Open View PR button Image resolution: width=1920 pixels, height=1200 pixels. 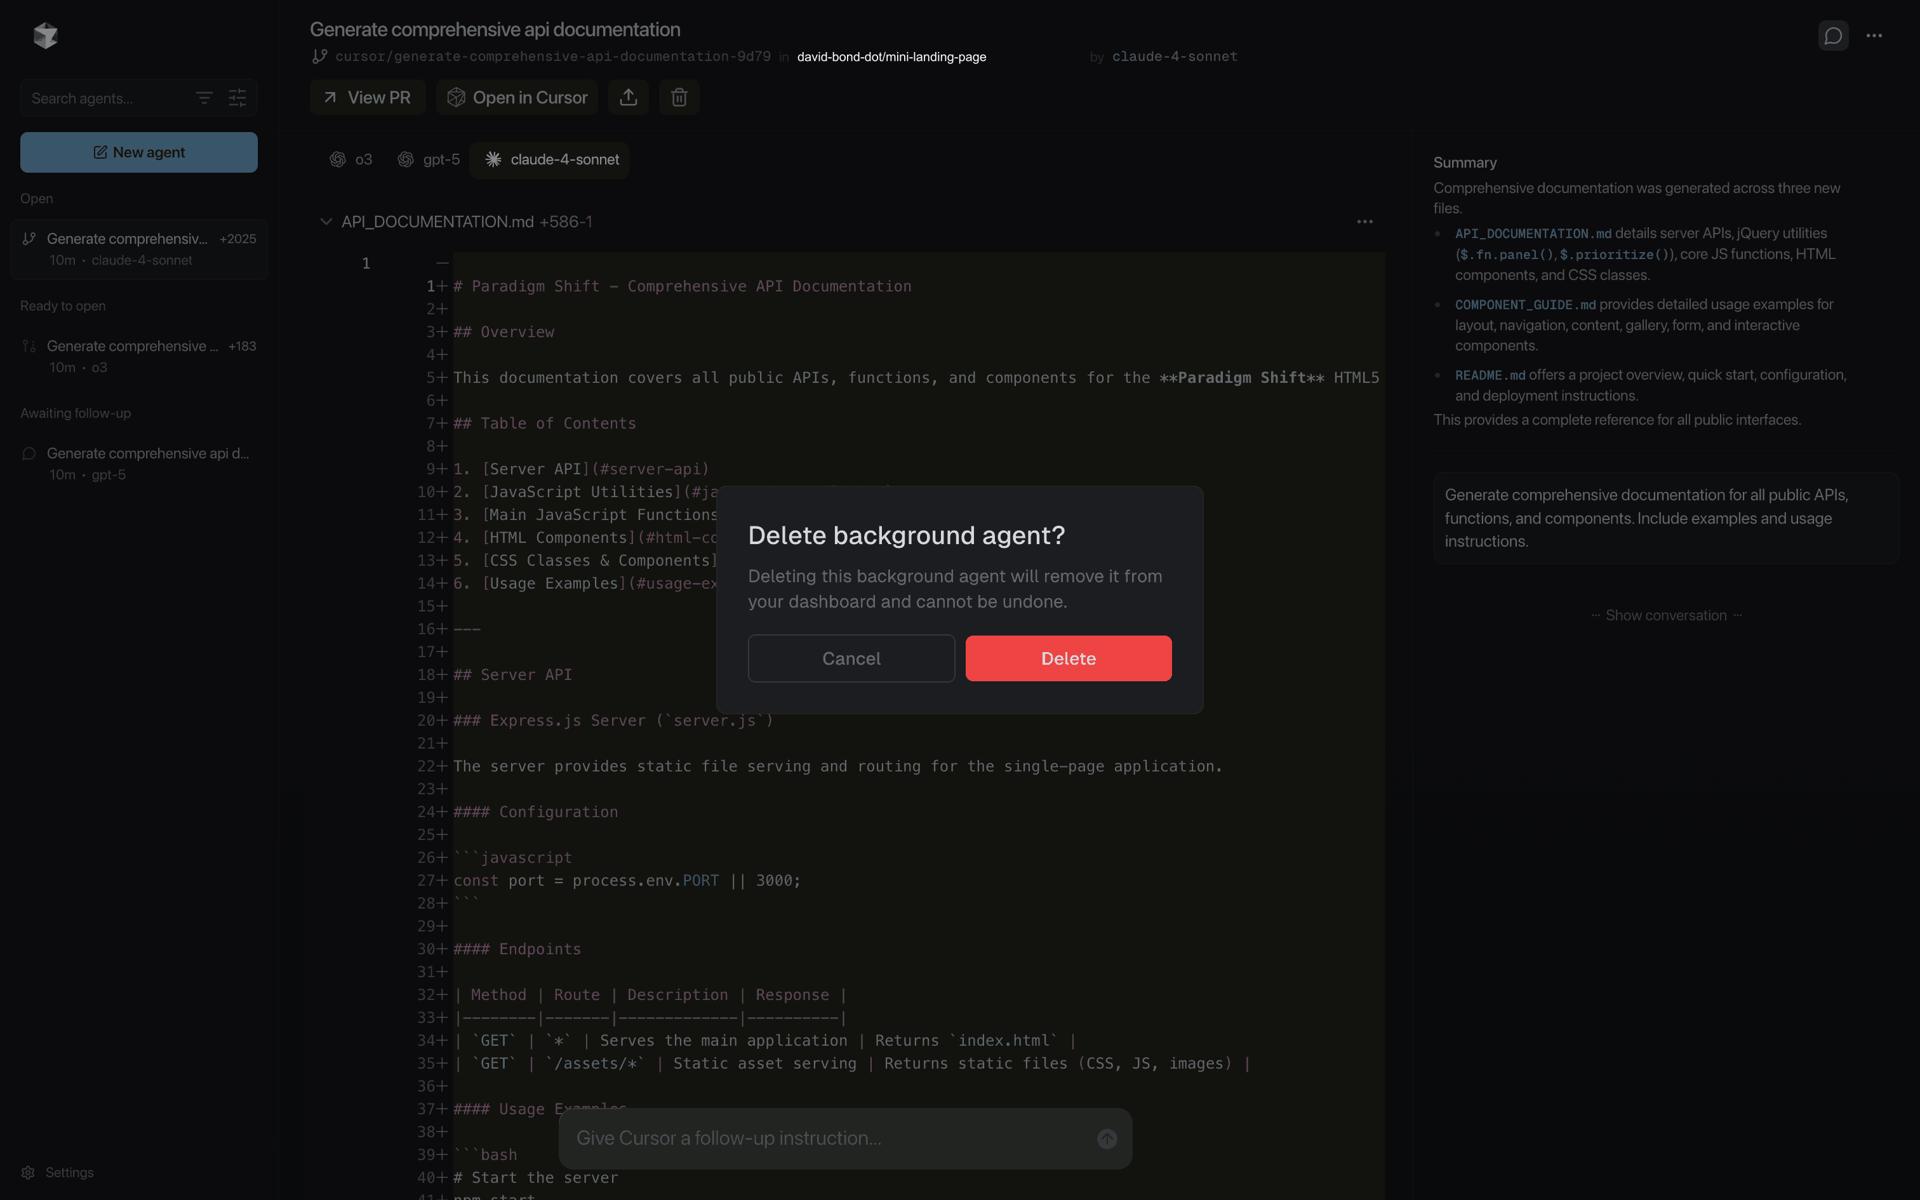(367, 97)
